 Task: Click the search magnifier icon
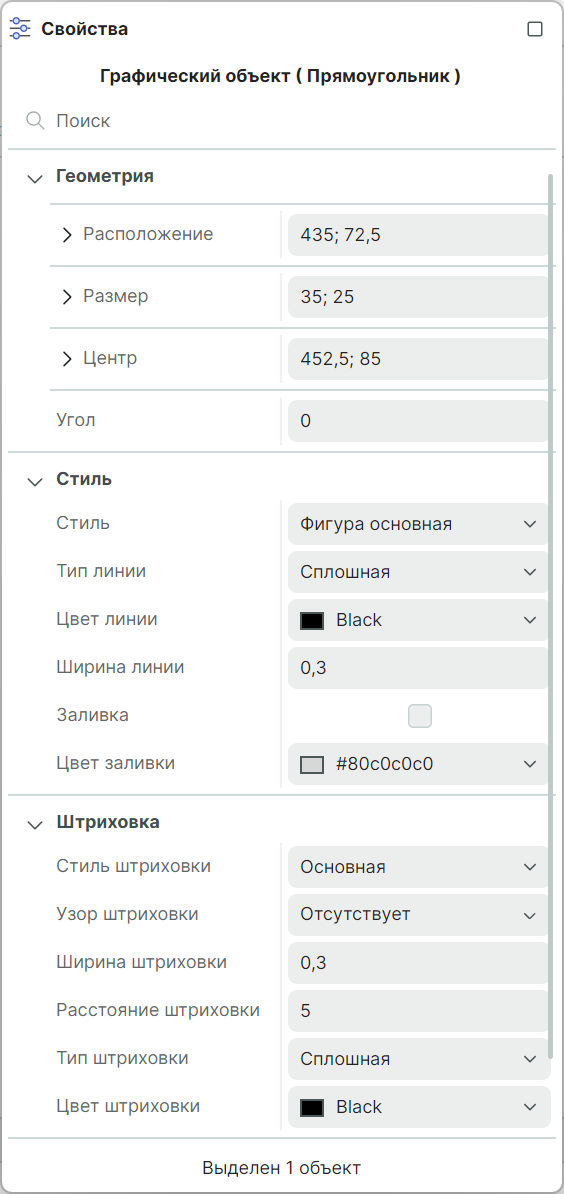[35, 120]
